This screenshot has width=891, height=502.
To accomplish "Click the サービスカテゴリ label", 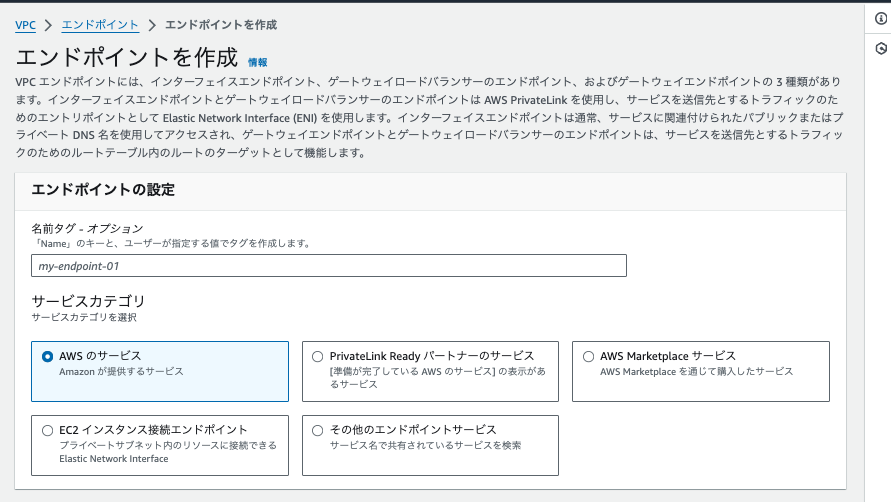I will (88, 301).
